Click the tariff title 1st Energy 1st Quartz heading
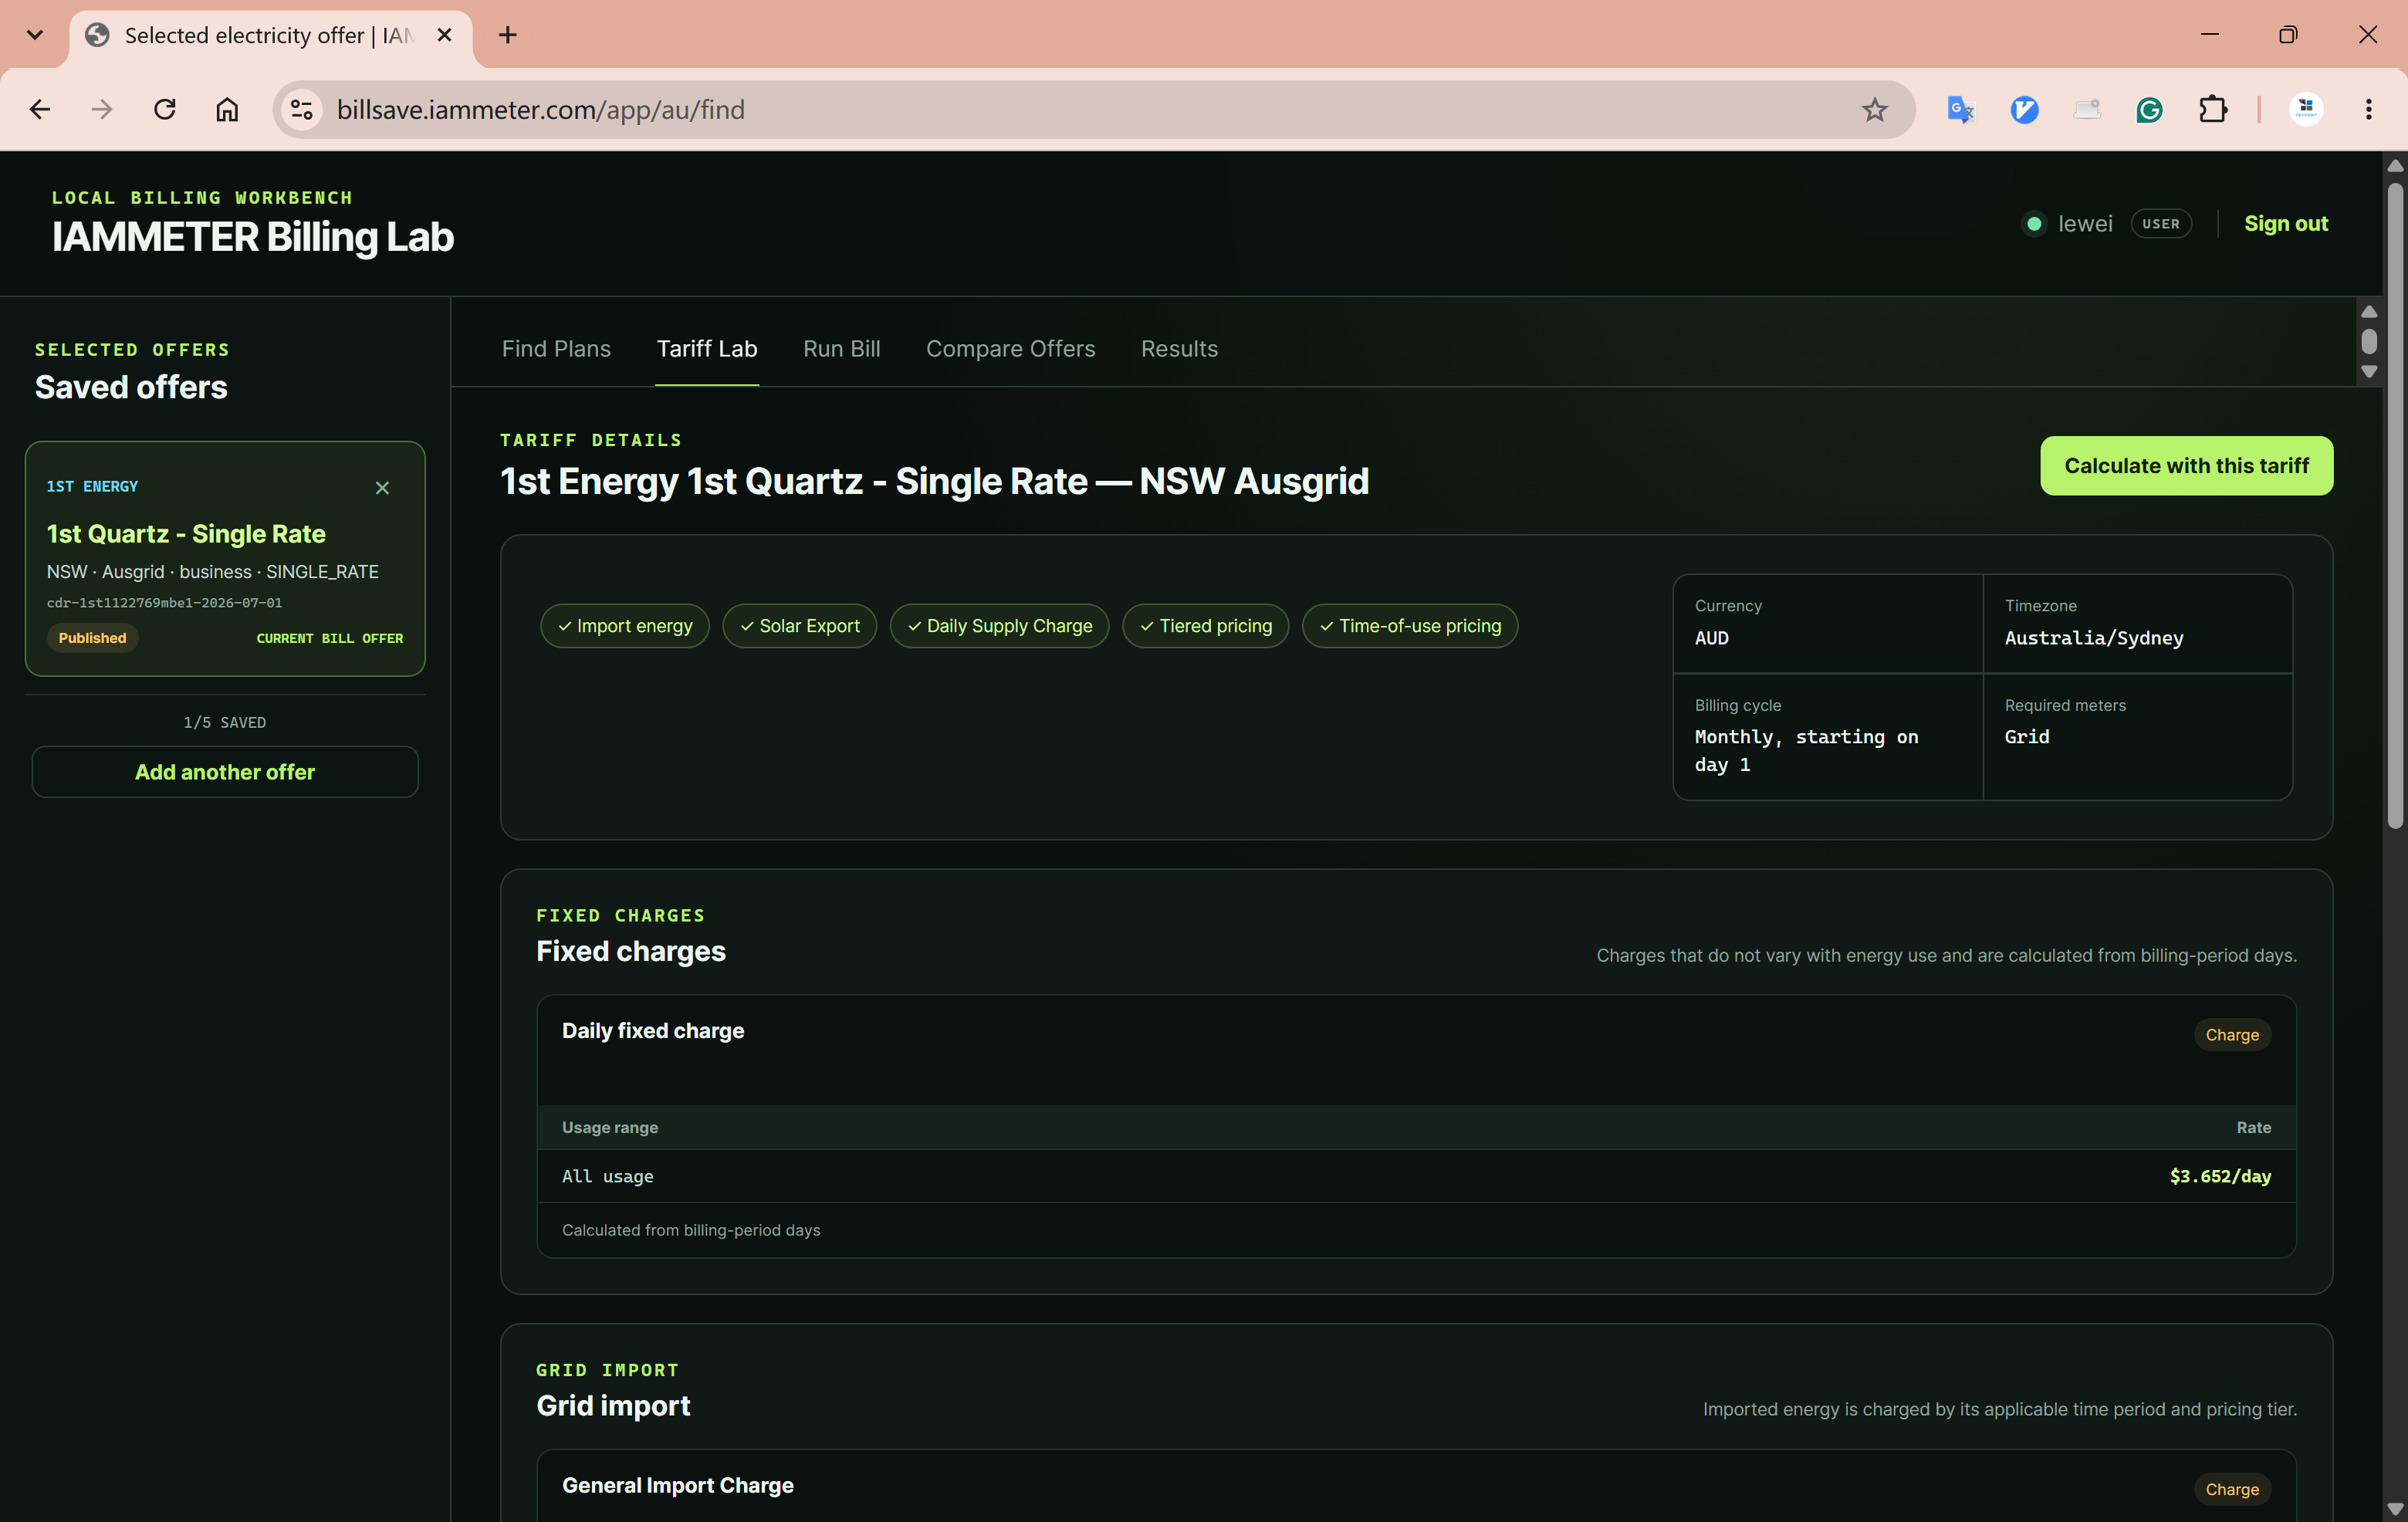 (x=934, y=481)
